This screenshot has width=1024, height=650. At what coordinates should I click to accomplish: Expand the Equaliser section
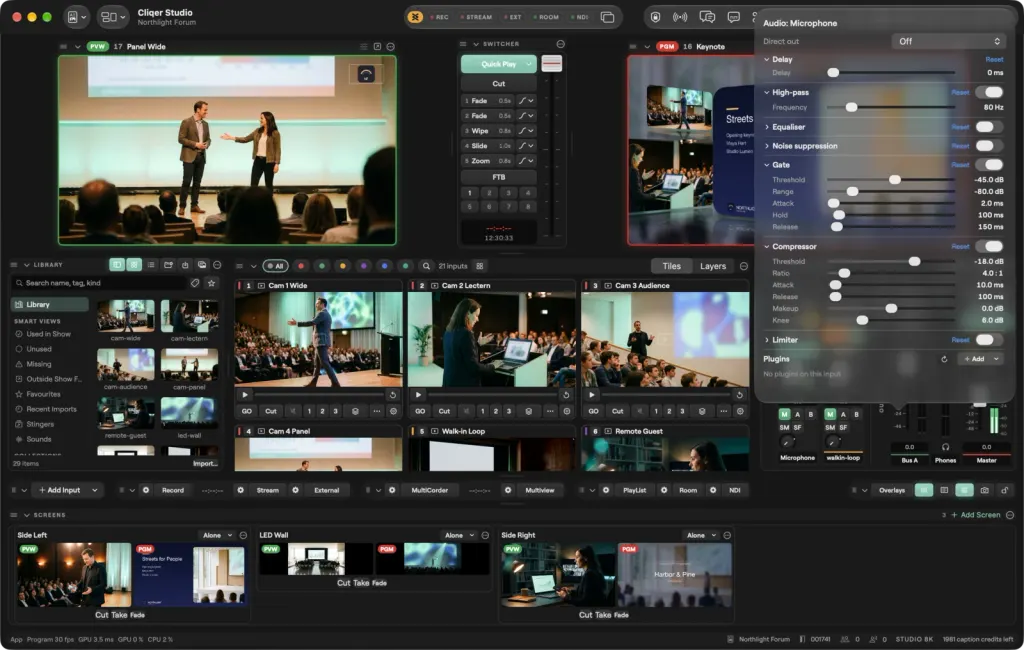click(767, 127)
